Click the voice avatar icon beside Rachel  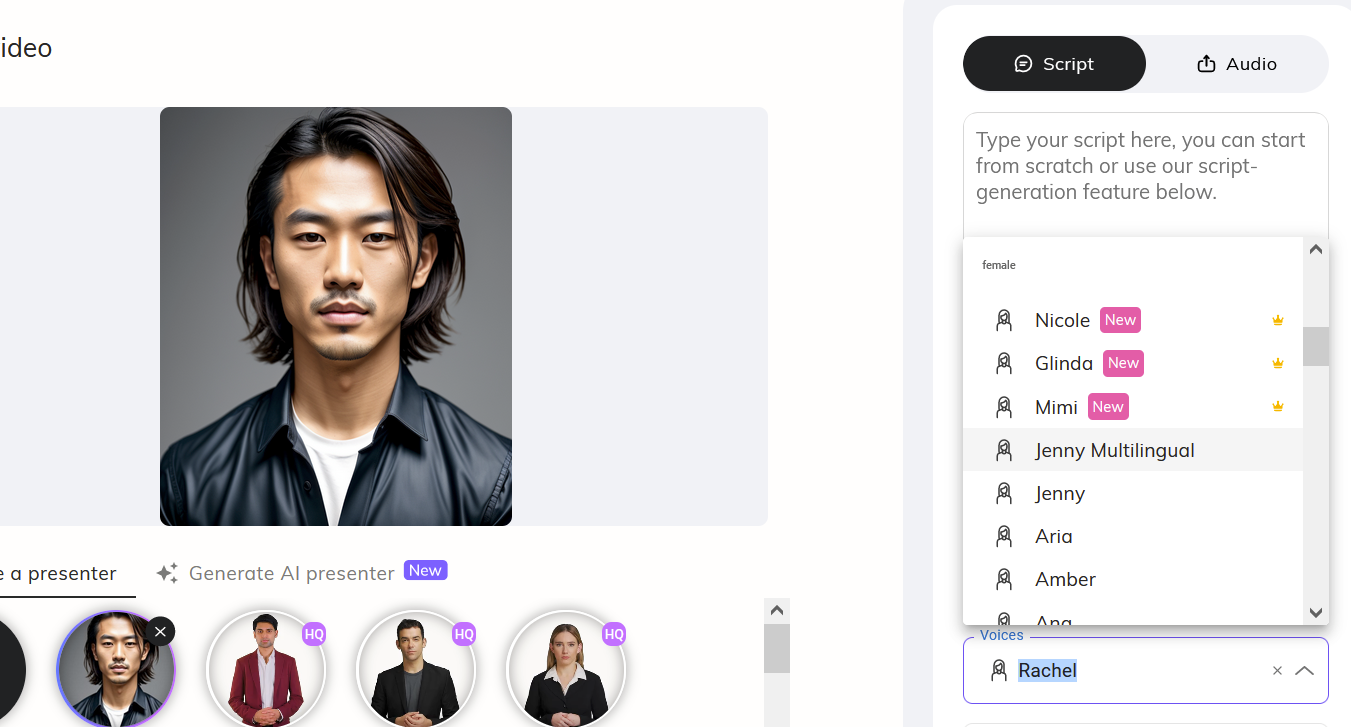click(x=998, y=670)
